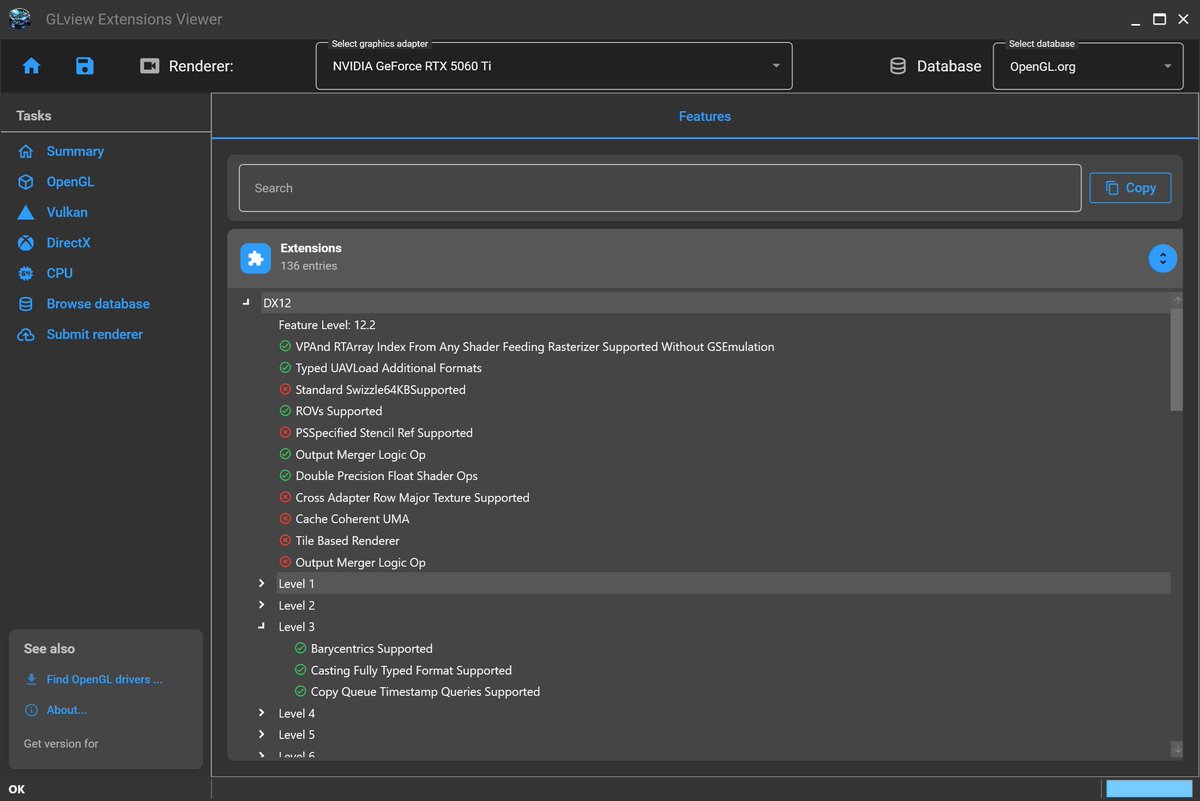Click the info icon beside About
This screenshot has width=1200, height=801.
click(x=31, y=710)
